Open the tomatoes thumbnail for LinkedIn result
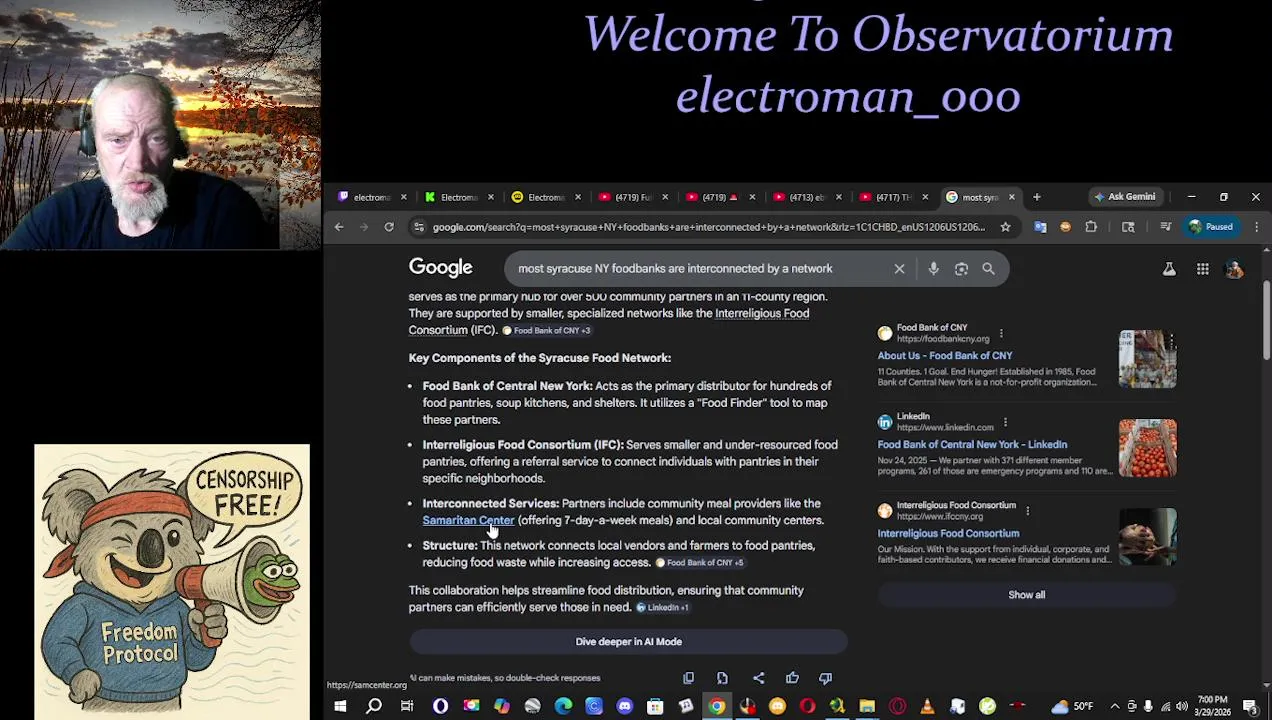 [x=1147, y=448]
